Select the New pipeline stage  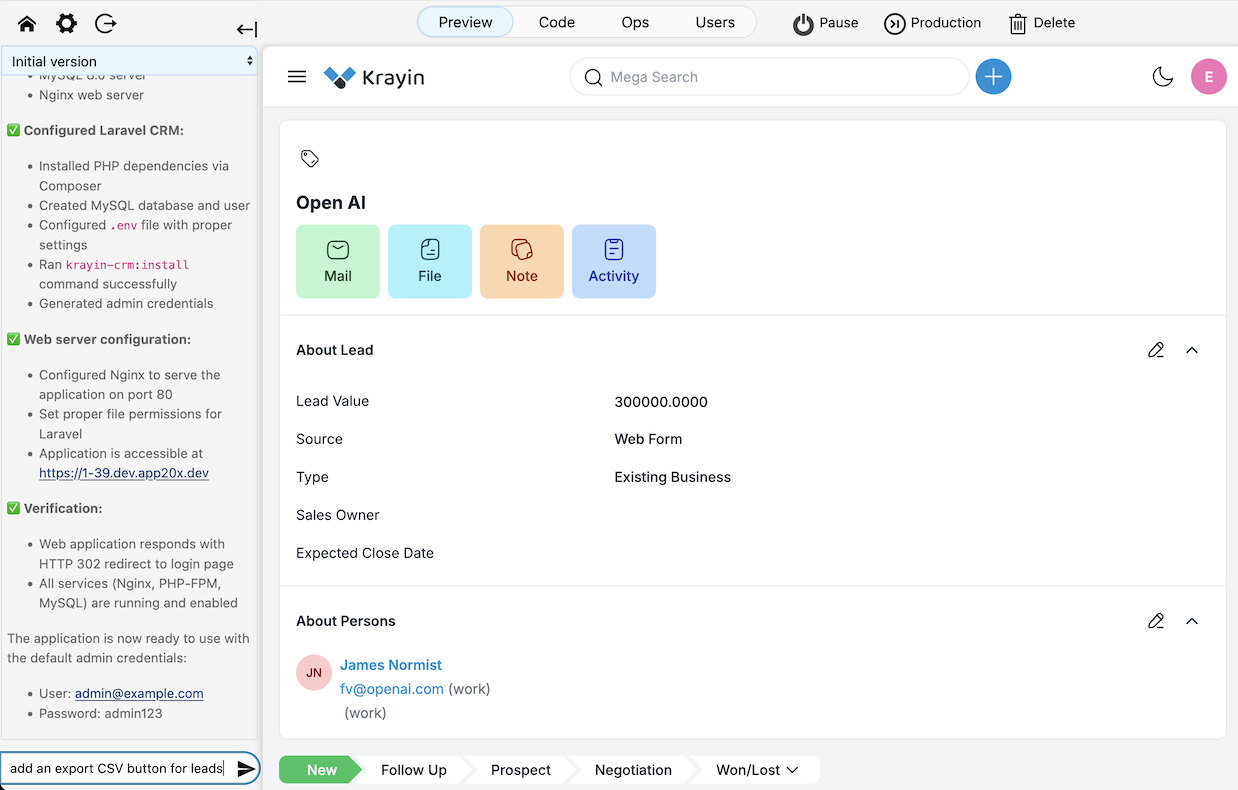point(321,770)
